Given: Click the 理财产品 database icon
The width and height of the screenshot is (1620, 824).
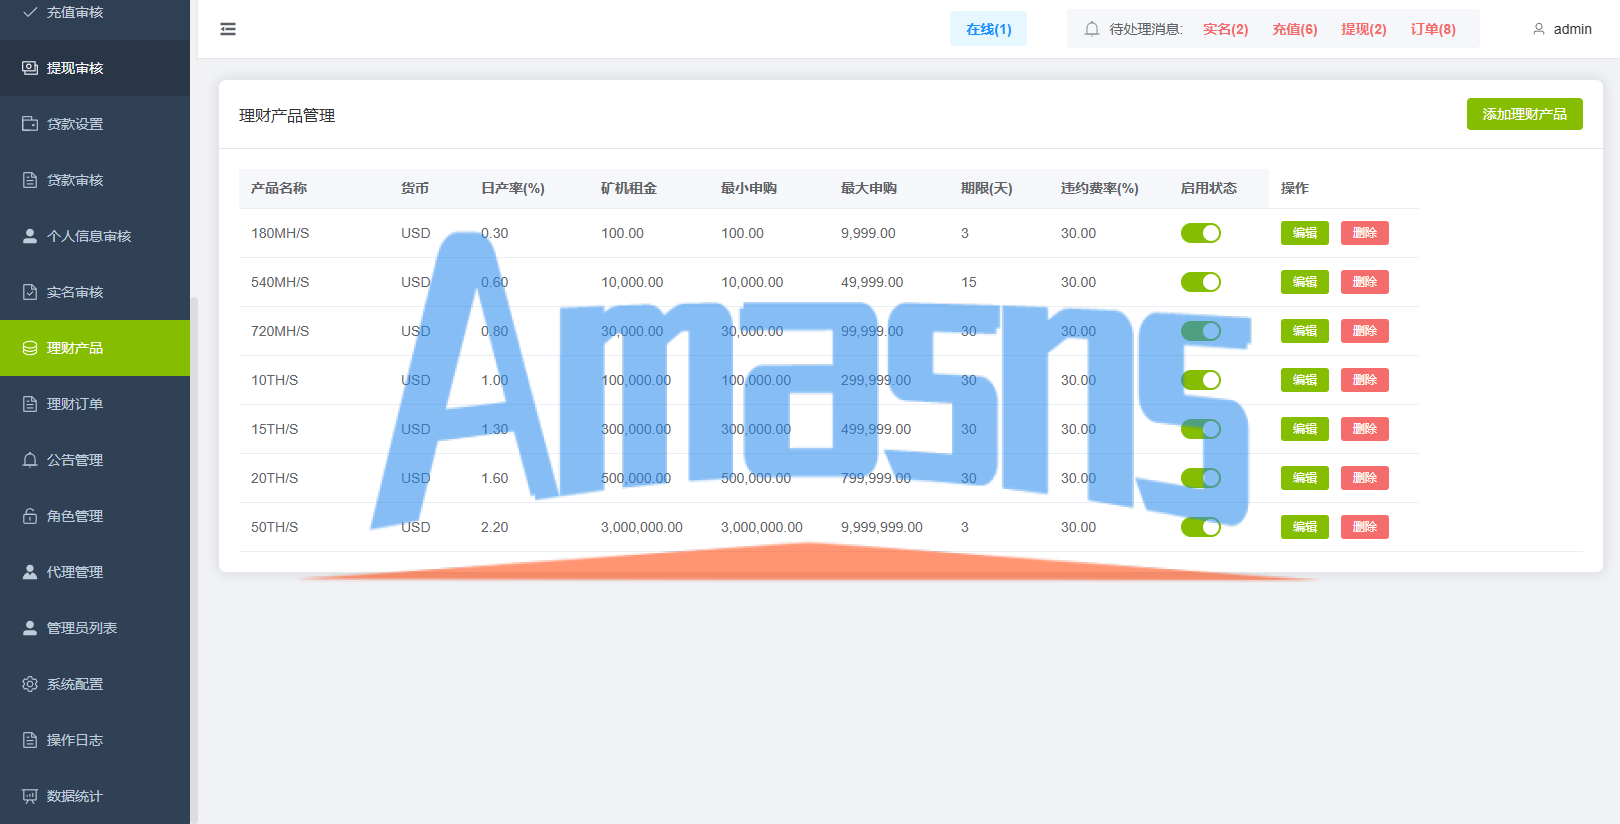Looking at the screenshot, I should 30,348.
